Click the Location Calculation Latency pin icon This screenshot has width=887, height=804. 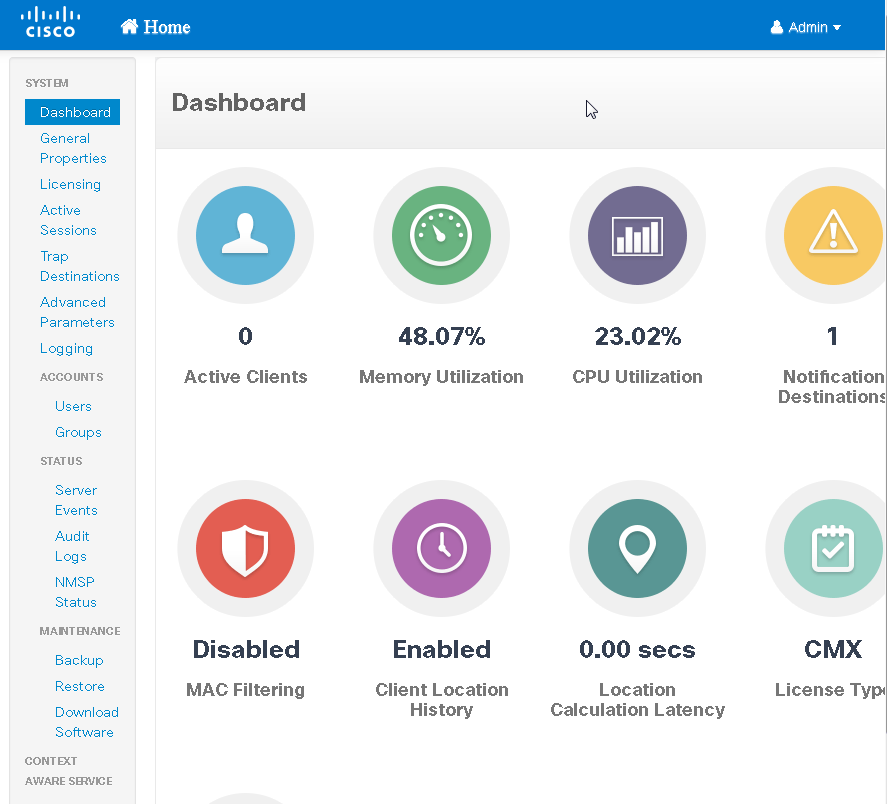[x=637, y=549]
